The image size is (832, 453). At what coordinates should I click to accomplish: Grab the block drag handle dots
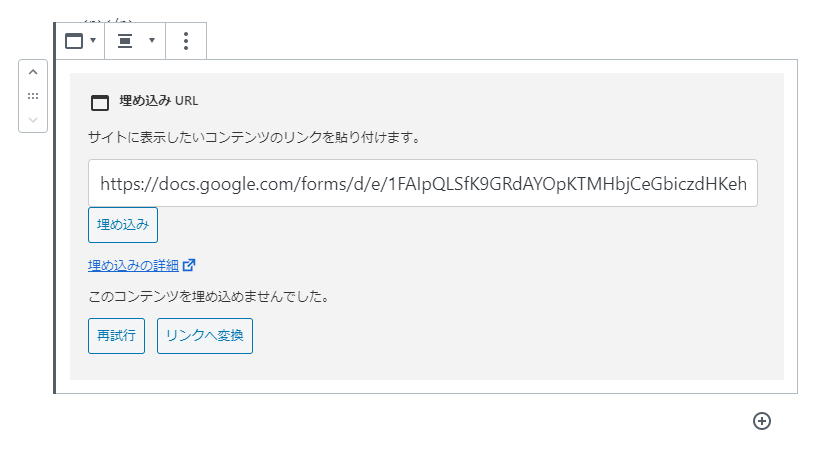[x=33, y=96]
